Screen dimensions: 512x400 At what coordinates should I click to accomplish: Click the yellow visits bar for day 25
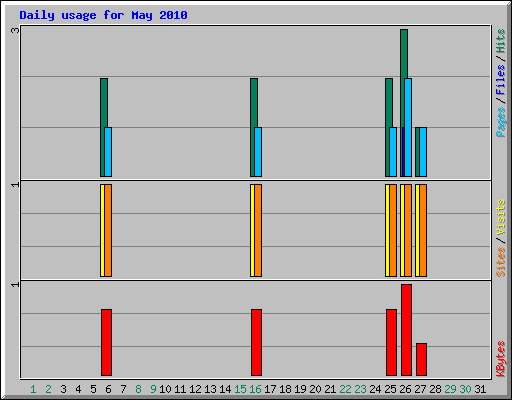[x=387, y=230]
